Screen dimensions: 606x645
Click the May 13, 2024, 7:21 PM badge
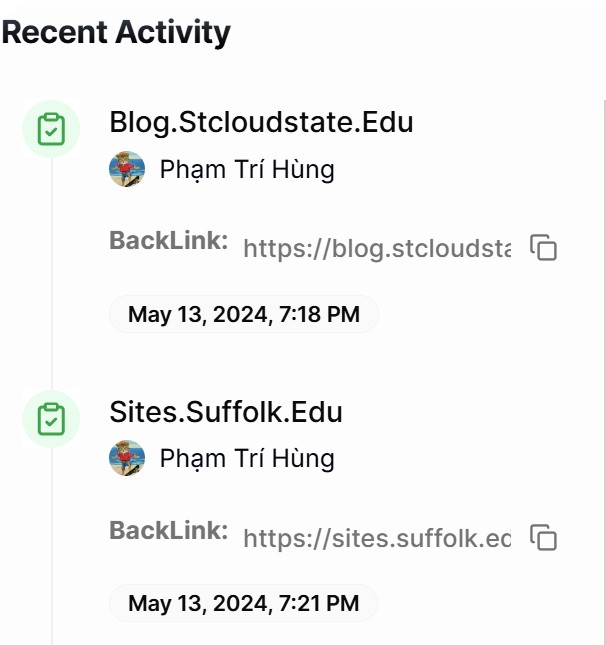click(x=244, y=603)
